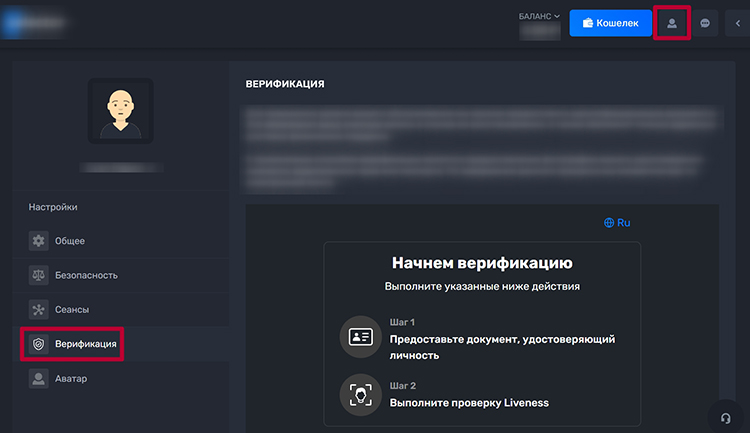
Task: Click the scales icon next to Безопасность
Action: pos(39,275)
